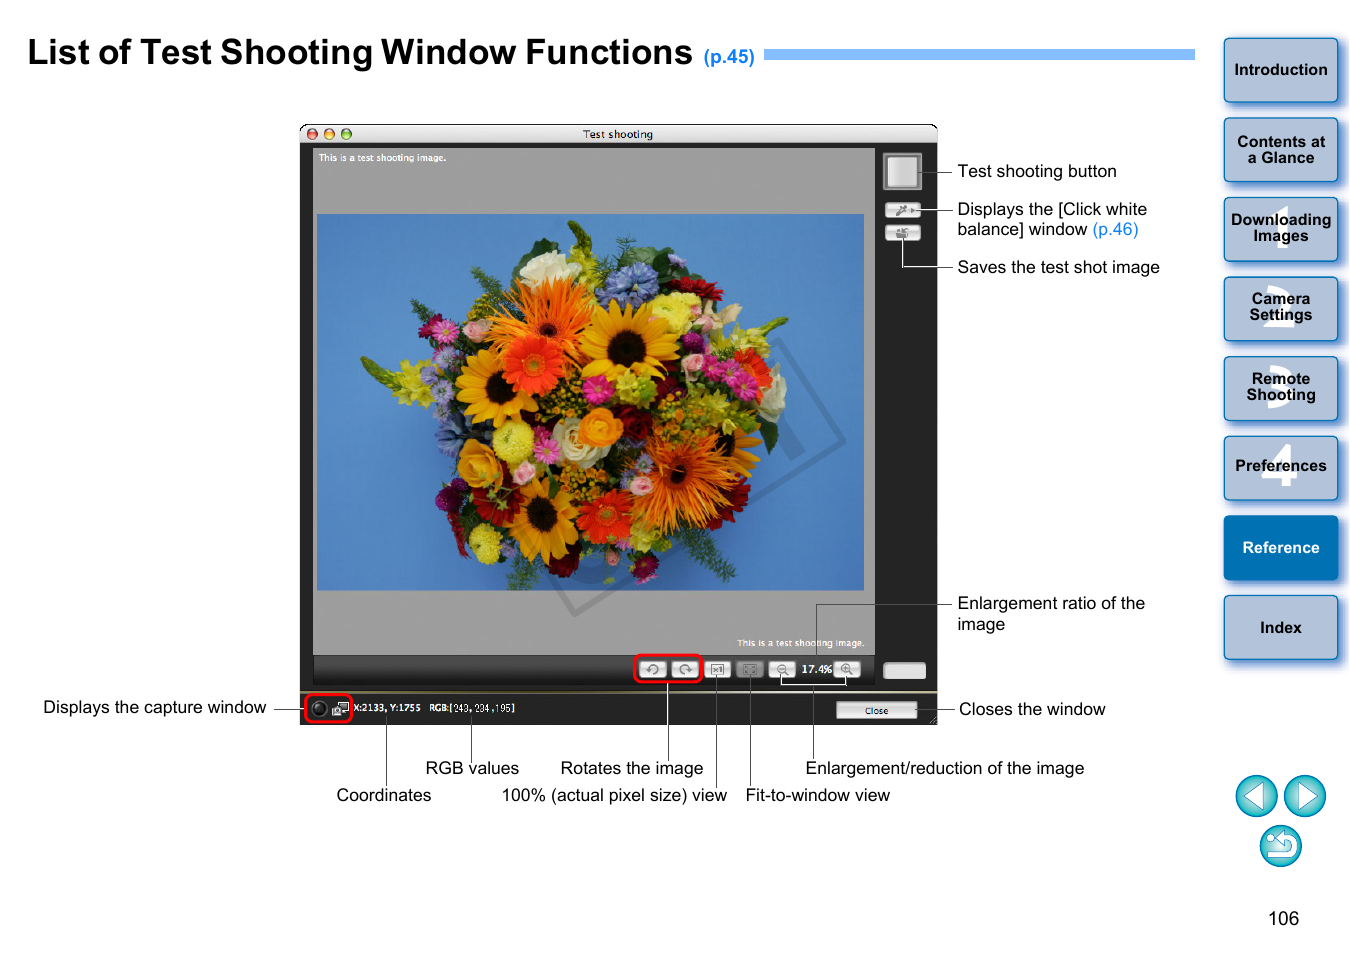Jump to Camera Settings chapter
1350x954 pixels.
(1280, 308)
